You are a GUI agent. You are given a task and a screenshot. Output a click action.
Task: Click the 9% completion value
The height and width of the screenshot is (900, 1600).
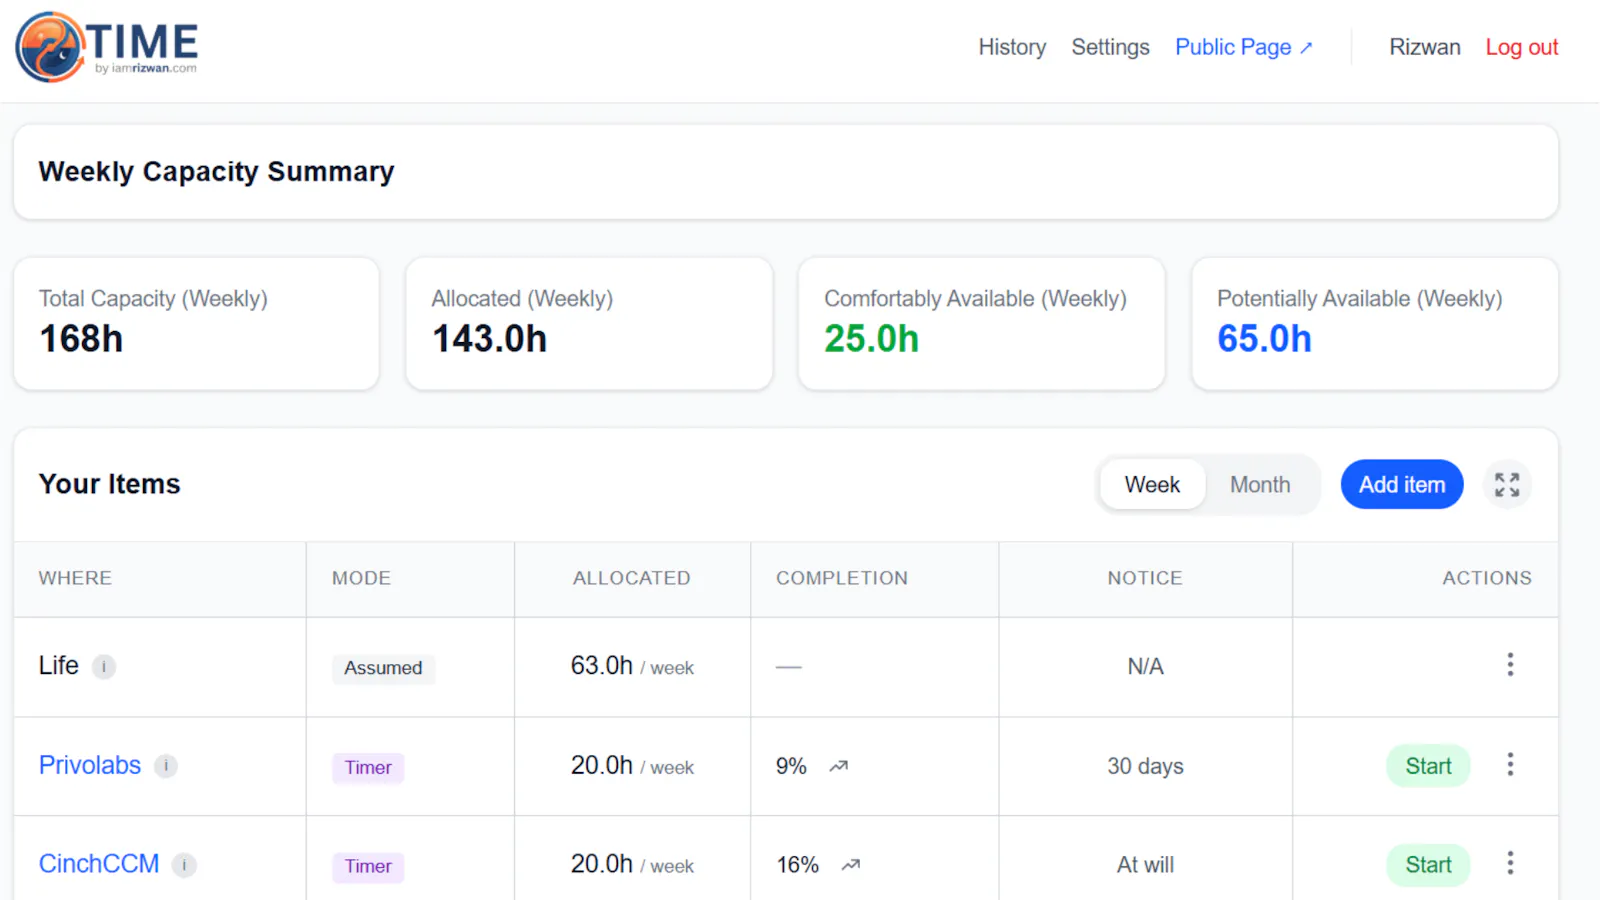click(x=791, y=766)
